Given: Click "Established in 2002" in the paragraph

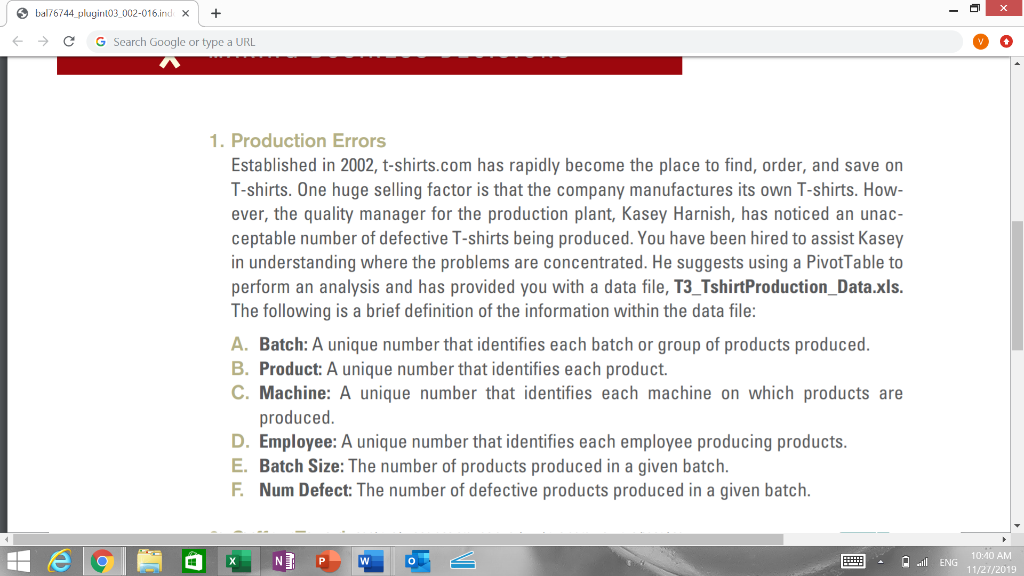Looking at the screenshot, I should [x=303, y=165].
